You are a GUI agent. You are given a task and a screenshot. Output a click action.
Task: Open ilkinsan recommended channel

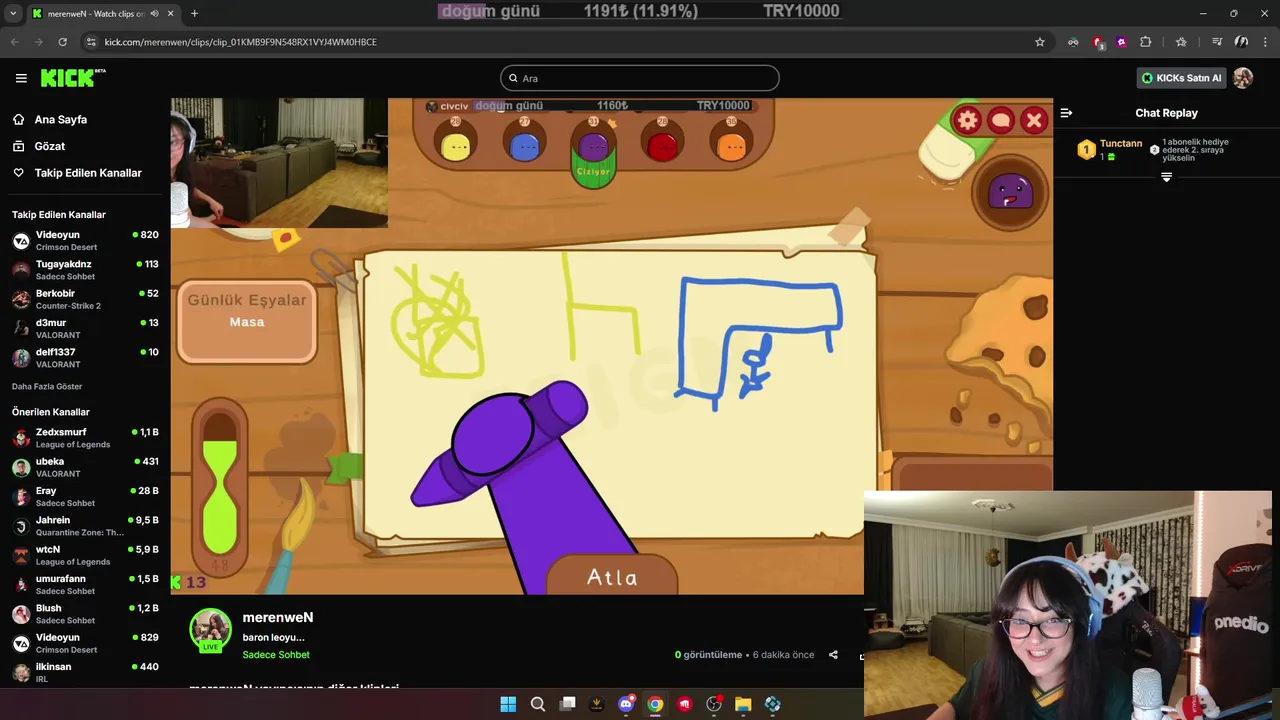tap(85, 672)
